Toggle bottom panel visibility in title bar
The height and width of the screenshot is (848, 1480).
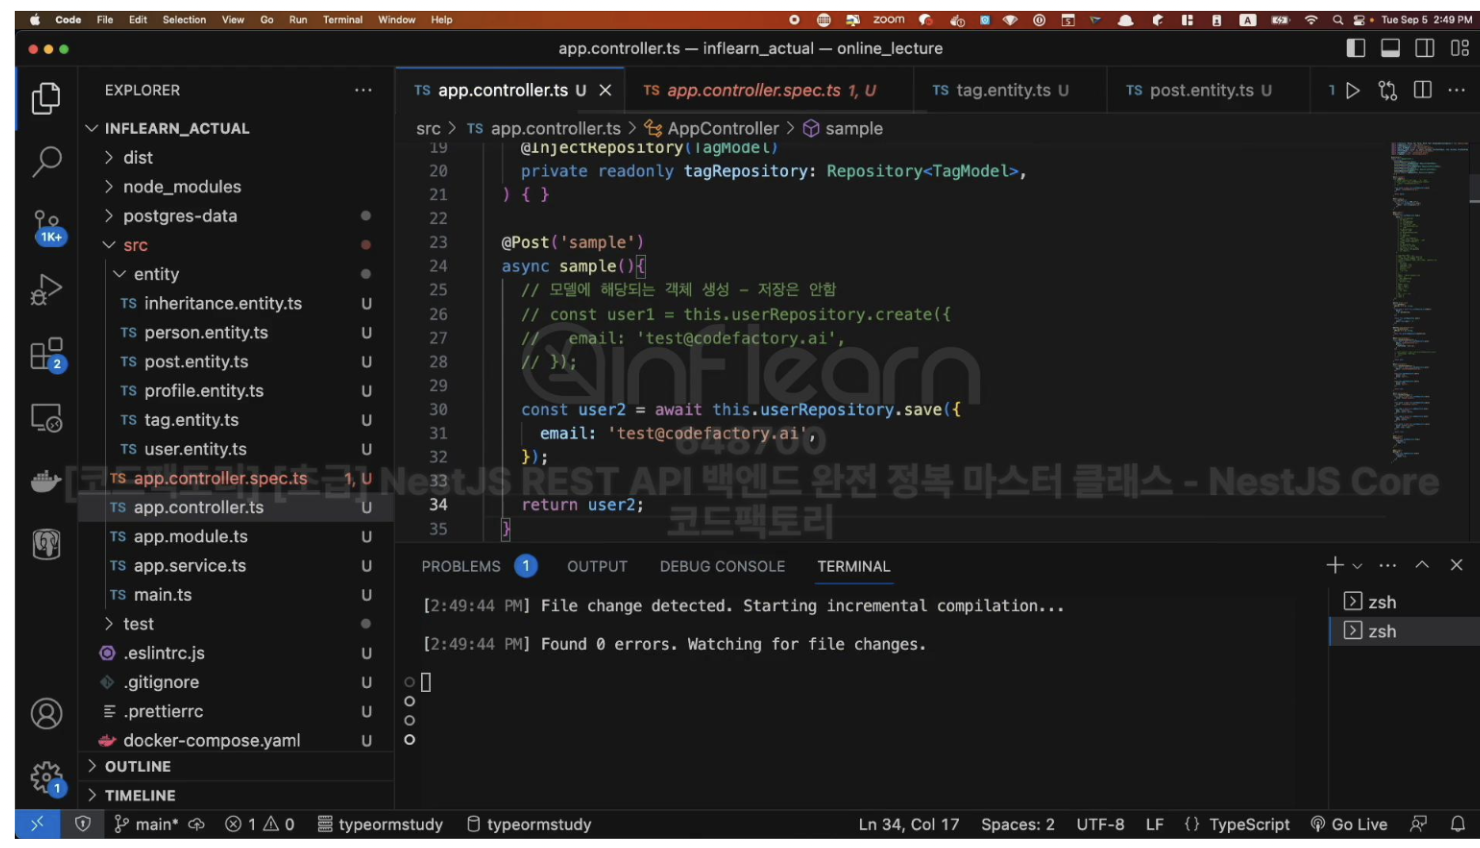(1390, 48)
